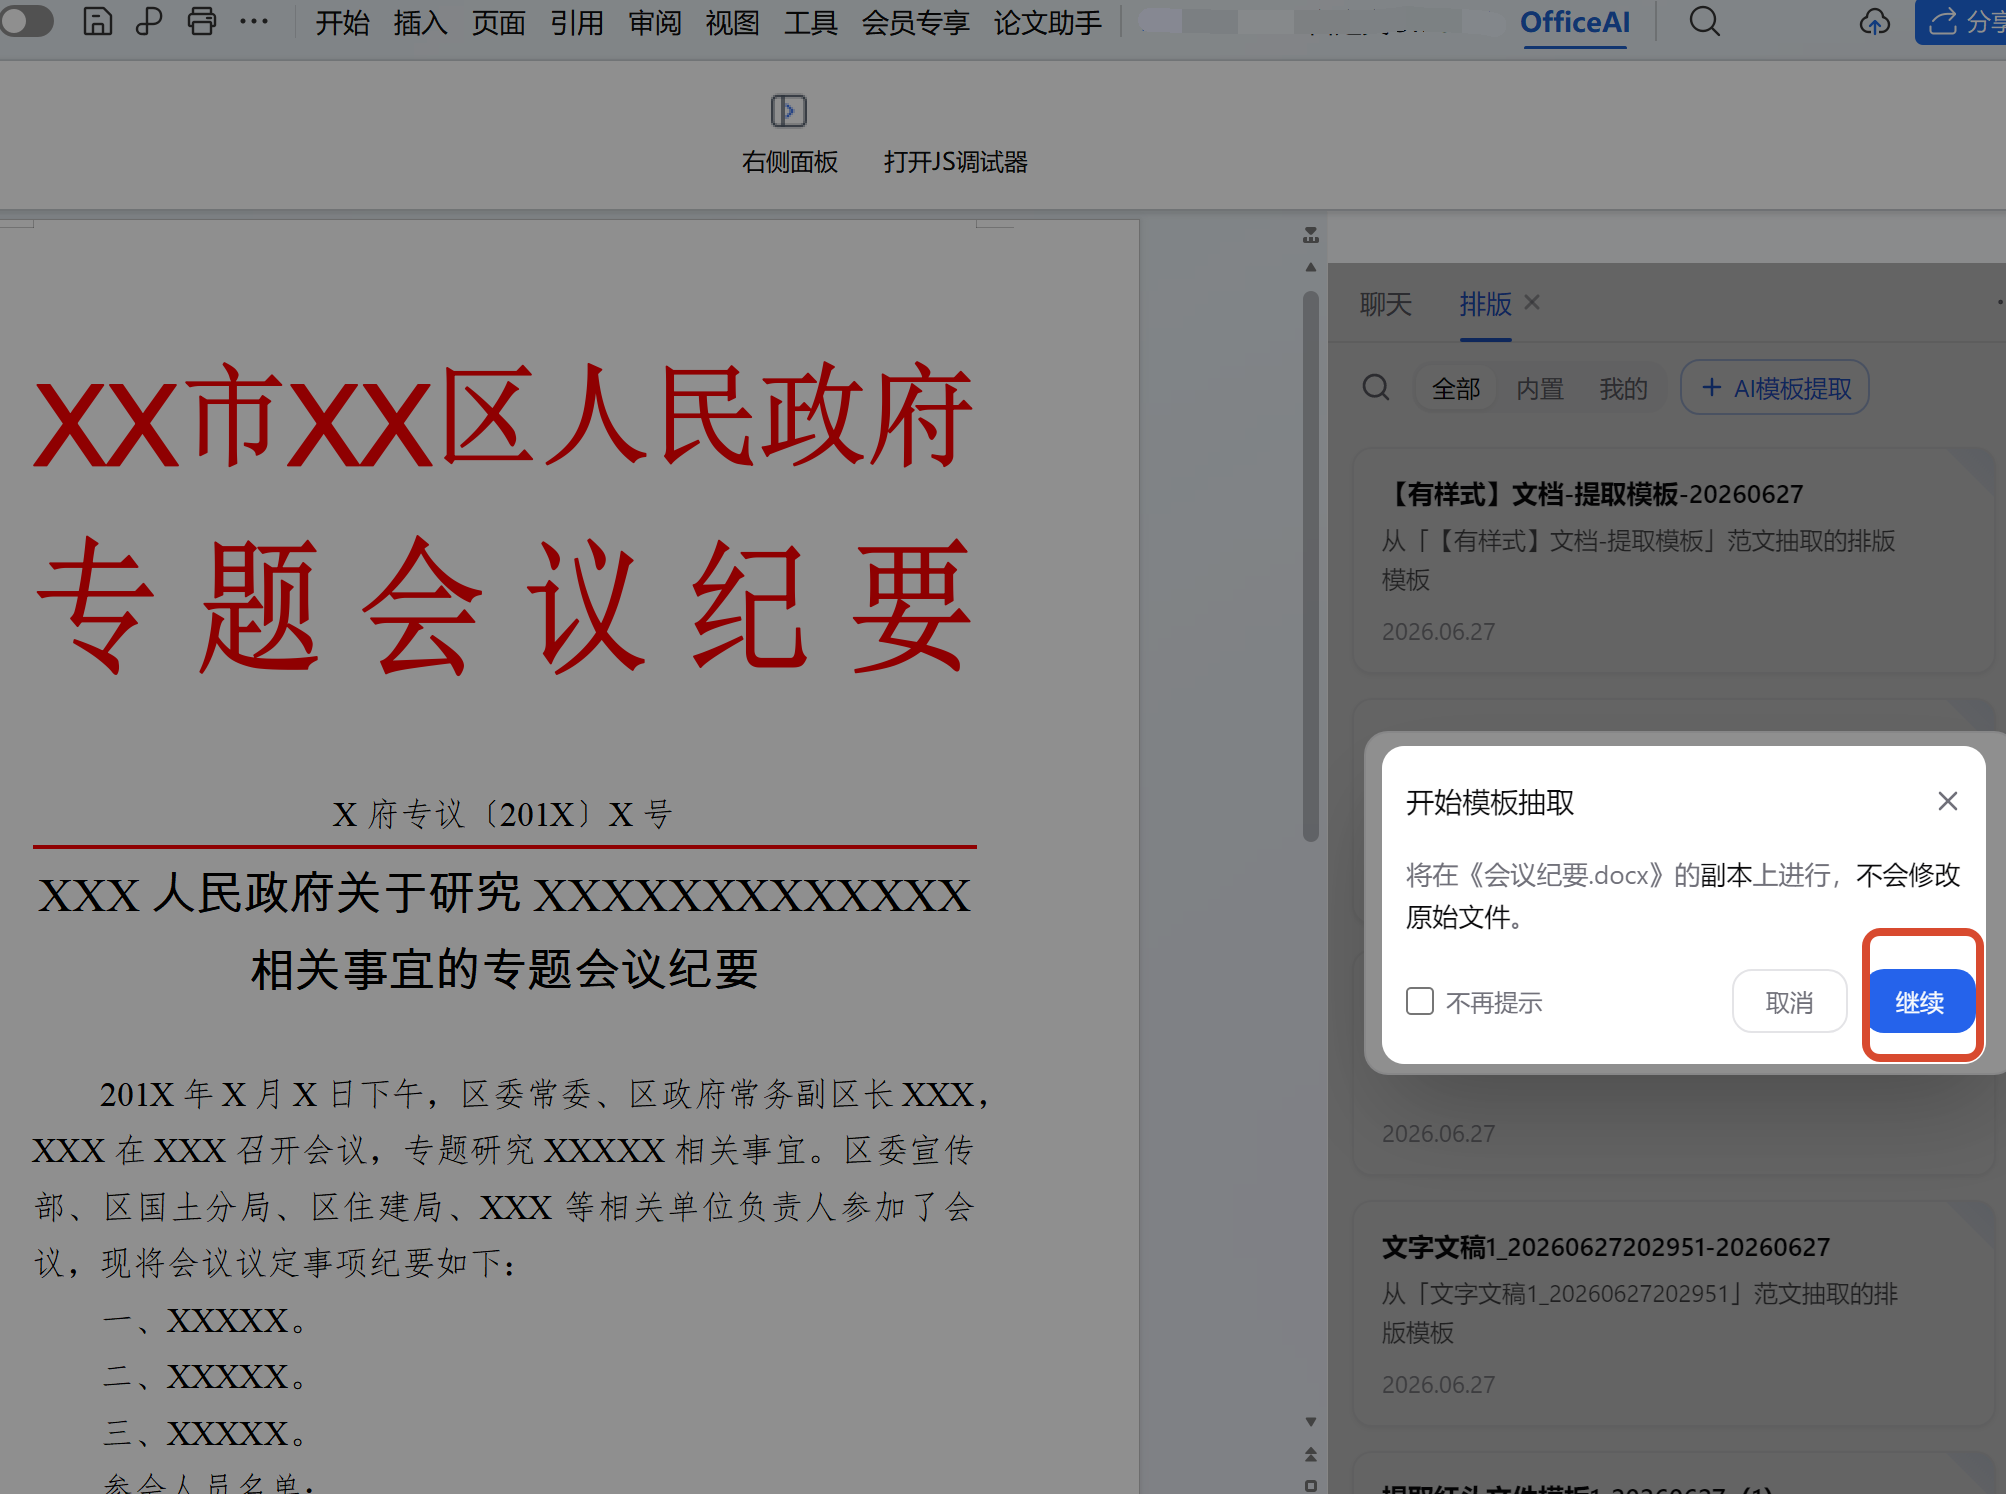Click 打开JS调试器 button

(955, 162)
